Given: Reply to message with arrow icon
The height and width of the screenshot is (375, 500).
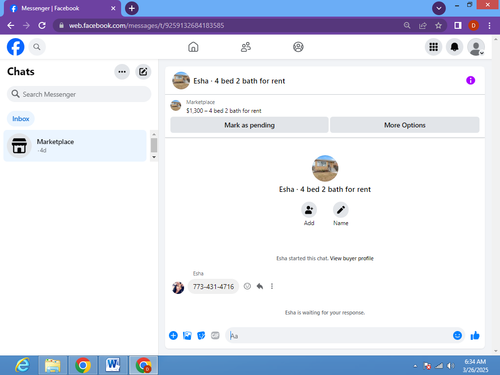Looking at the screenshot, I should coord(260,286).
